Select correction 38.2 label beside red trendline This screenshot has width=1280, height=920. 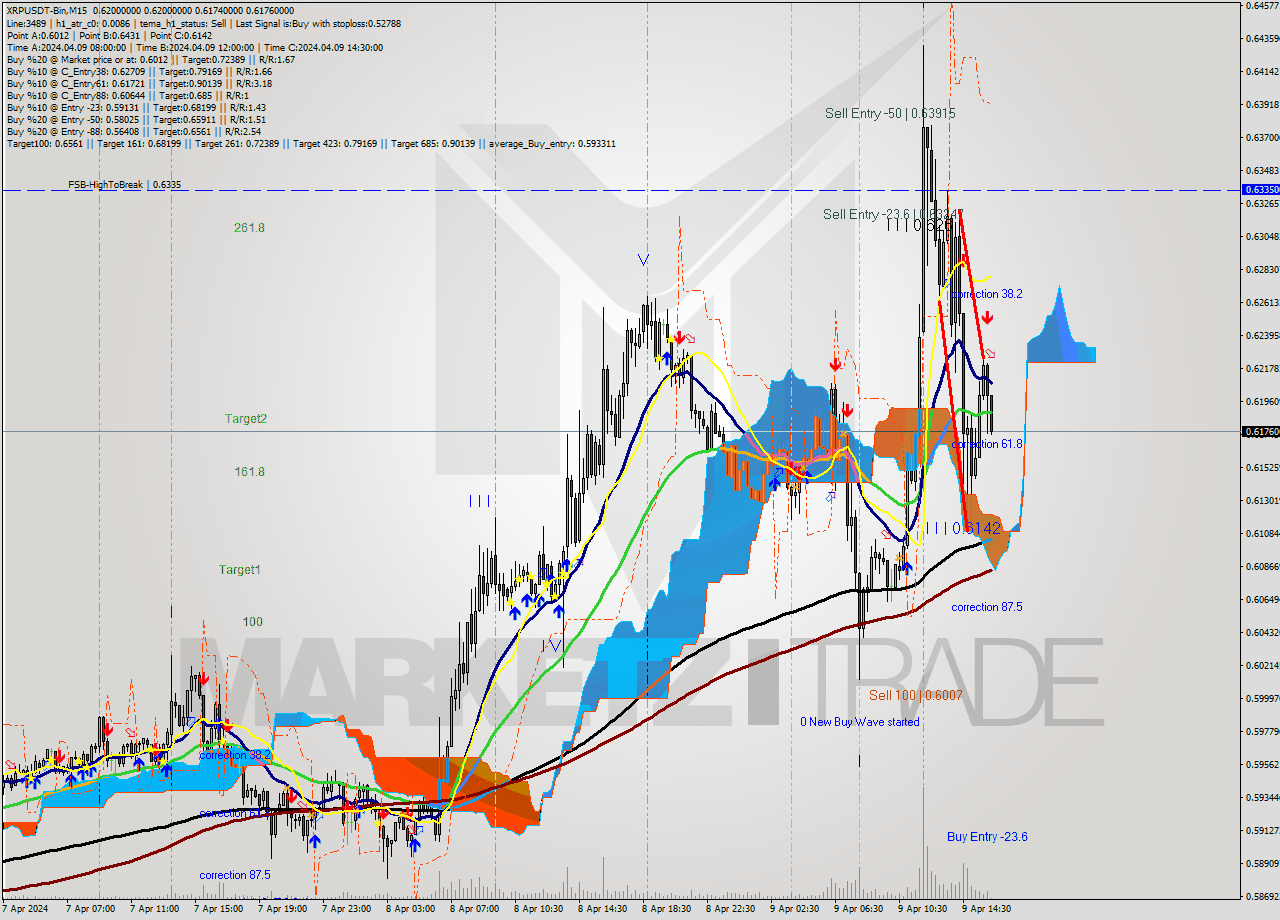tap(987, 294)
